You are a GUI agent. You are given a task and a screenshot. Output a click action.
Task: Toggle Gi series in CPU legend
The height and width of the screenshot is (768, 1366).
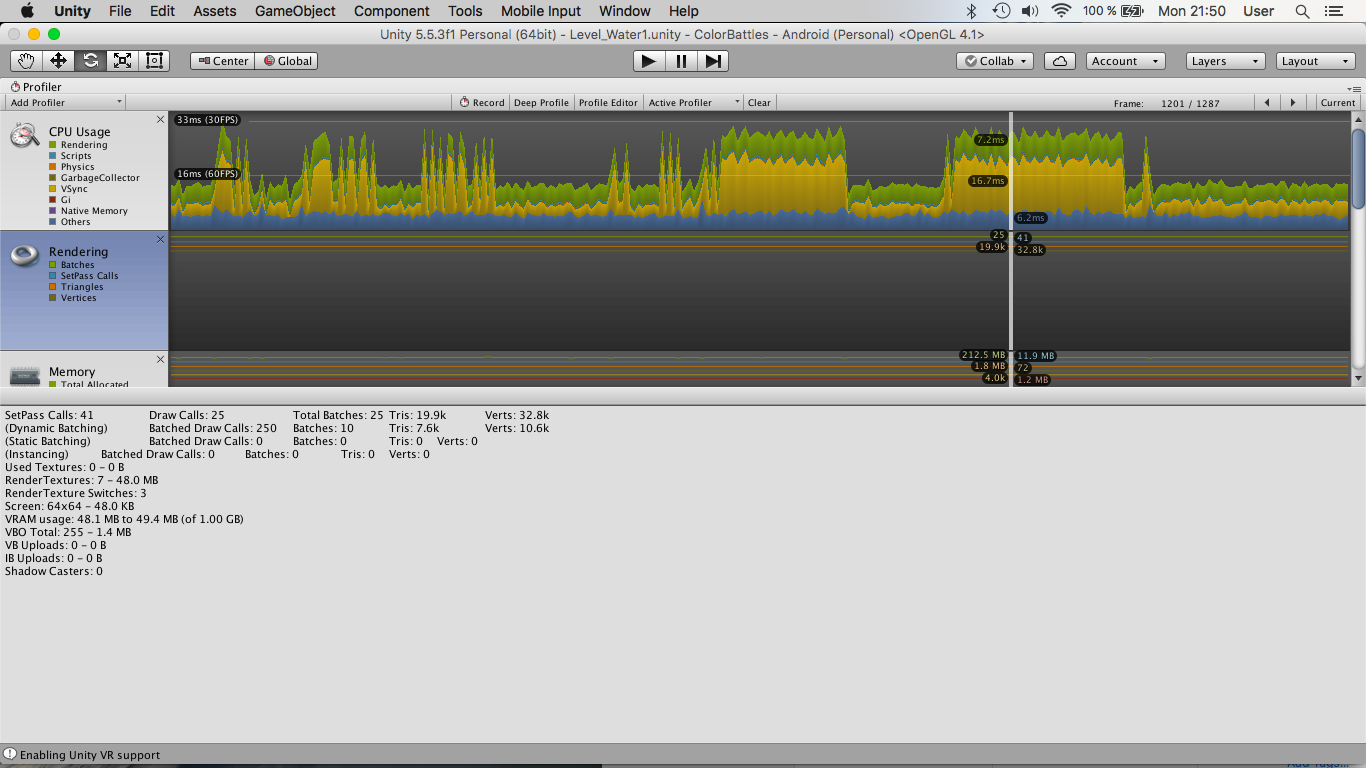pos(60,200)
